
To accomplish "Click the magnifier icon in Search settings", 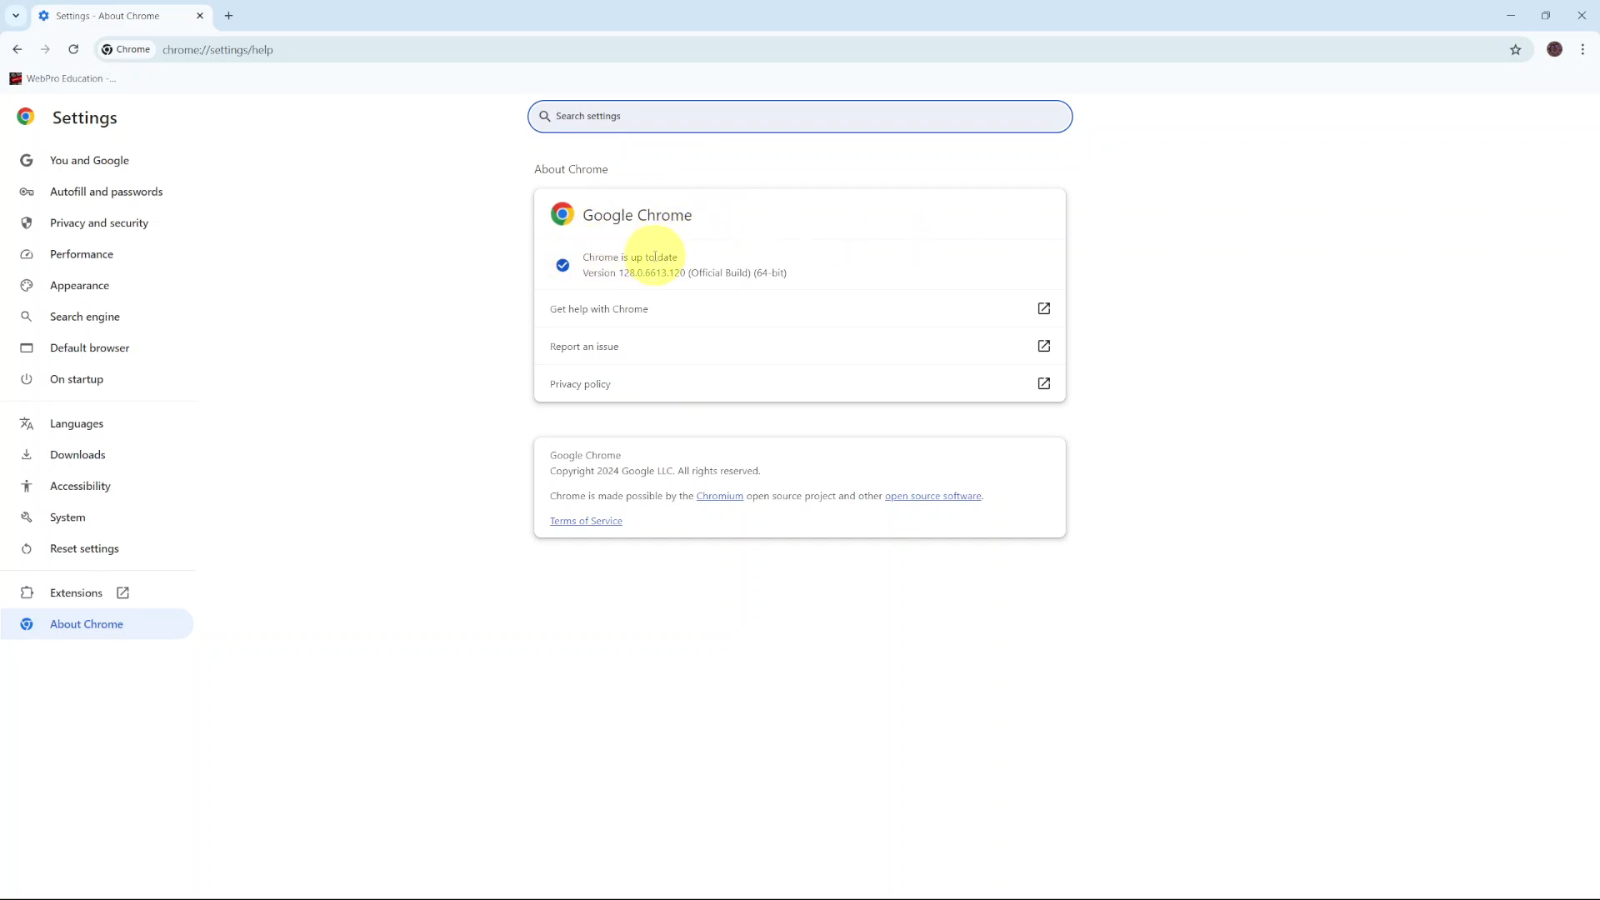I will click(545, 116).
